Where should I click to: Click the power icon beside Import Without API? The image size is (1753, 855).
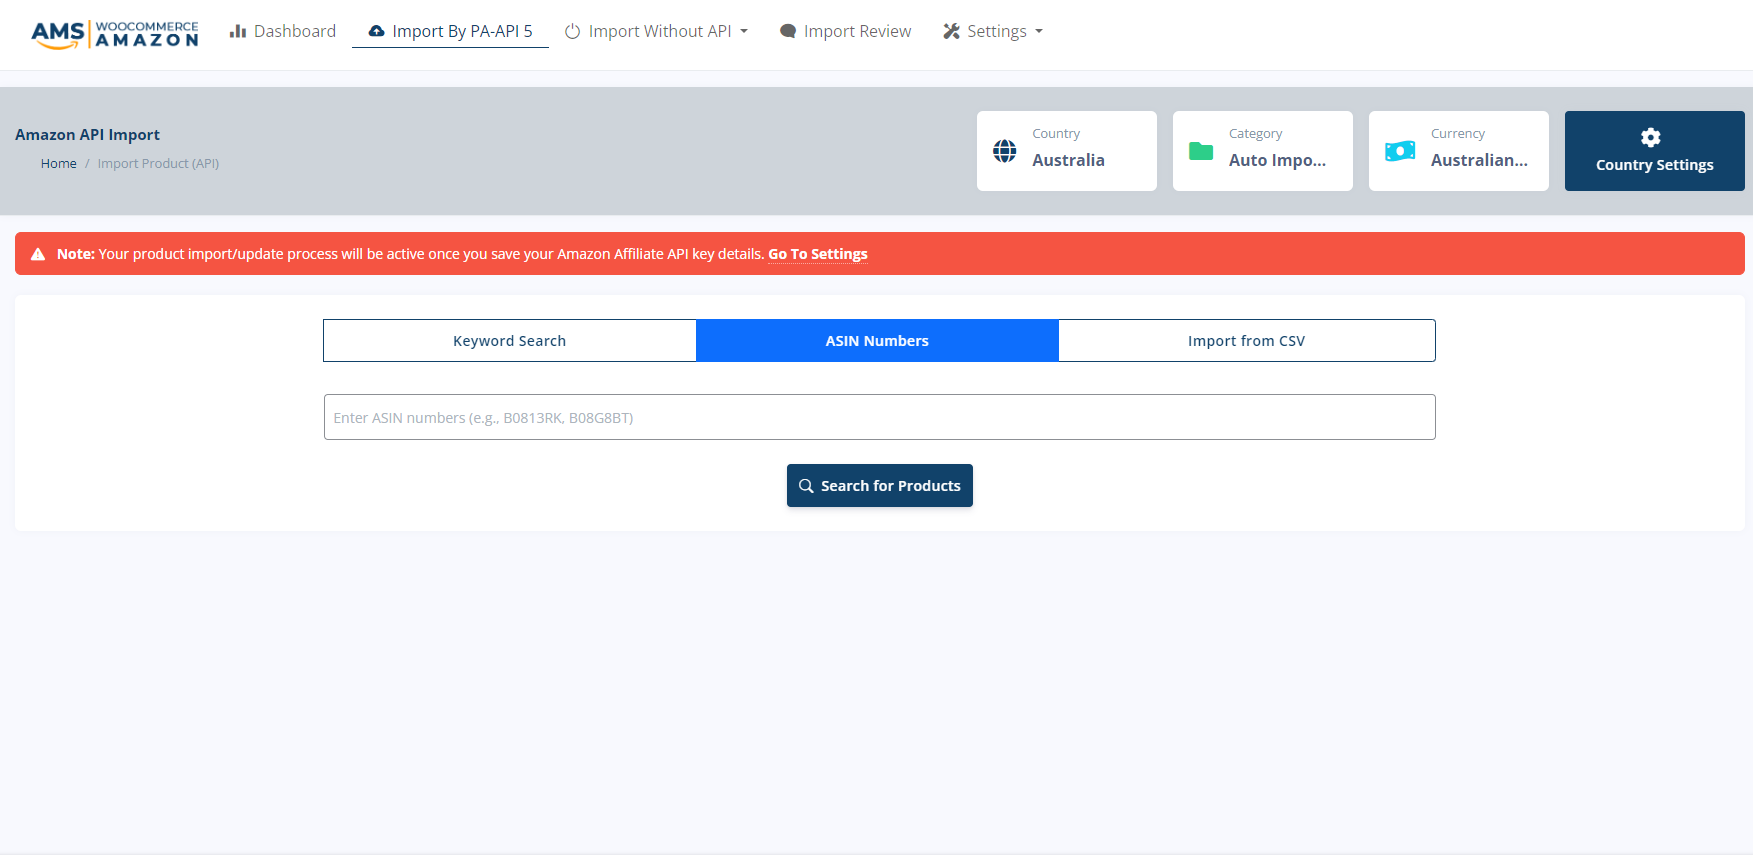573,32
